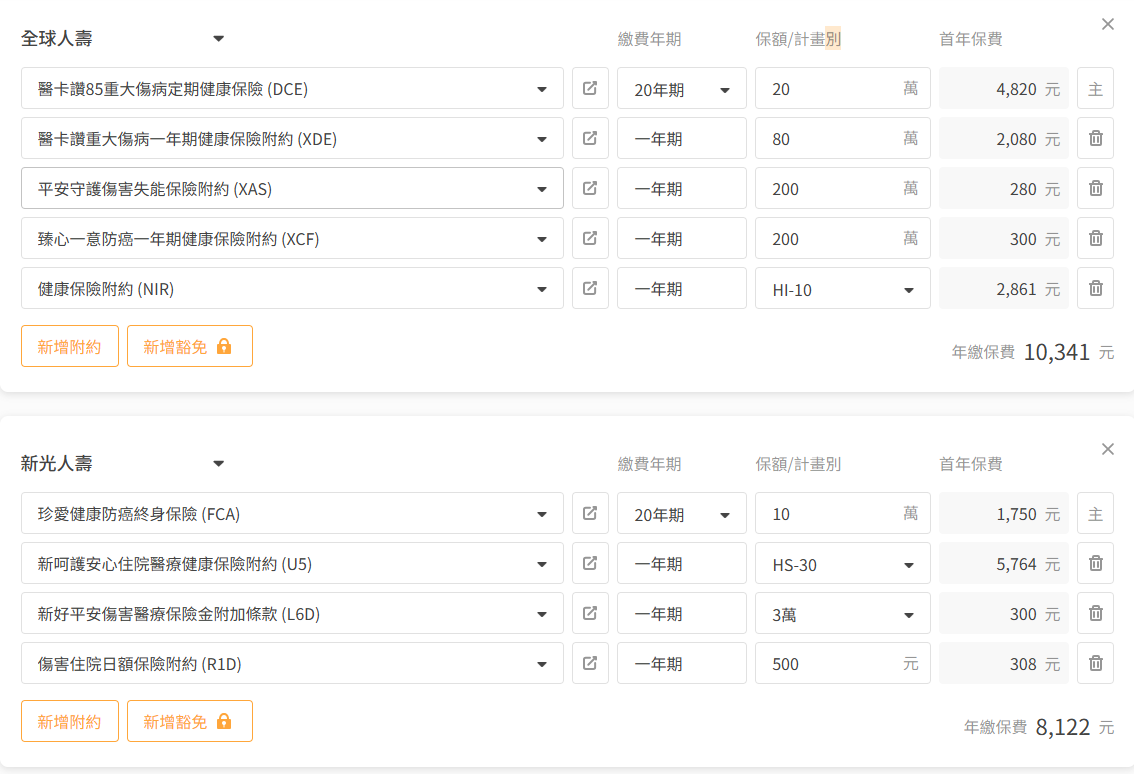
Task: Open the HS-30 plan dropdown
Action: pos(842,564)
